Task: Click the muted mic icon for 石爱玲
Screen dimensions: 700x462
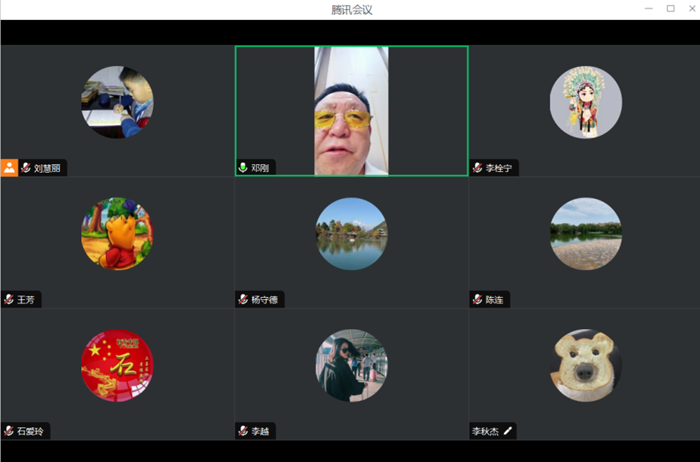Action: coord(9,431)
